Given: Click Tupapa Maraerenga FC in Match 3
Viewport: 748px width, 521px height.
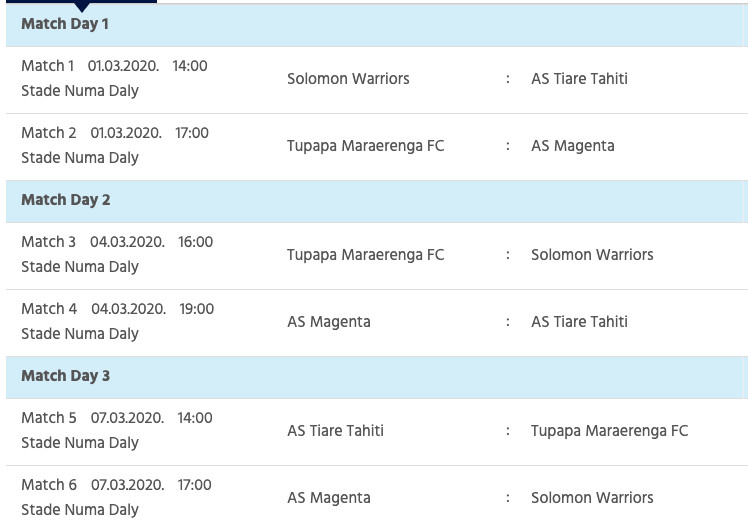Looking at the screenshot, I should tap(365, 255).
